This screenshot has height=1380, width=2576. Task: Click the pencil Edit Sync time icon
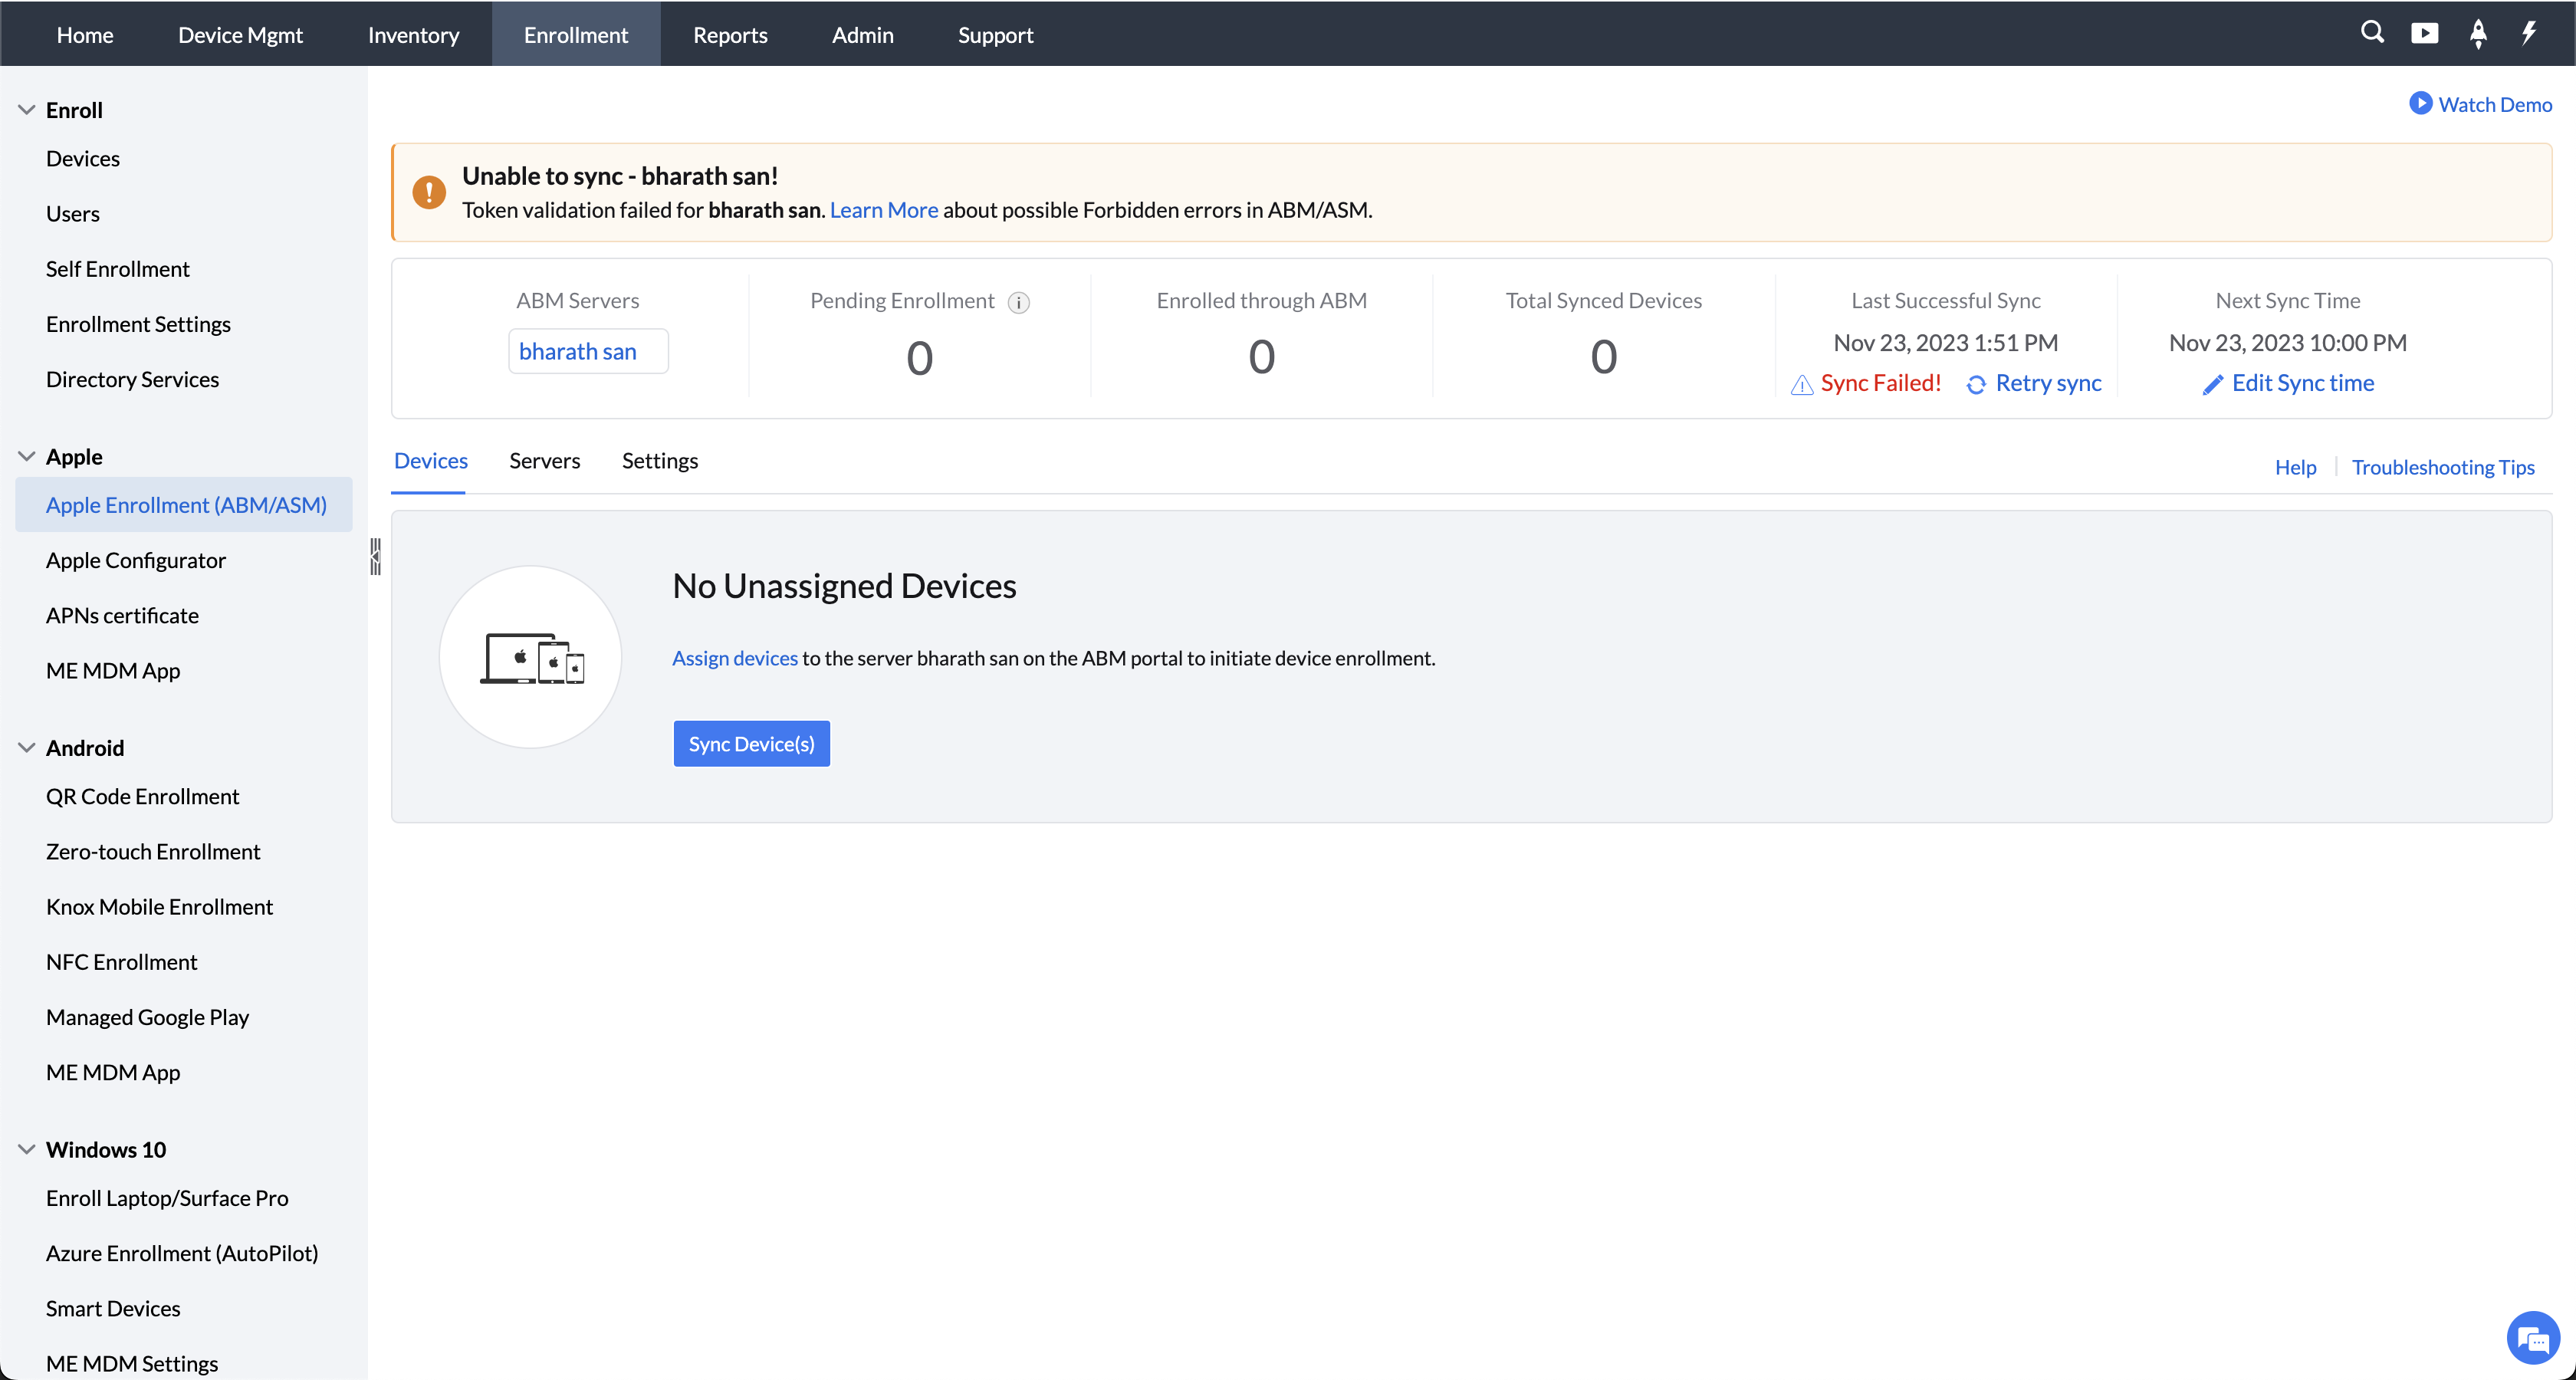tap(2213, 384)
